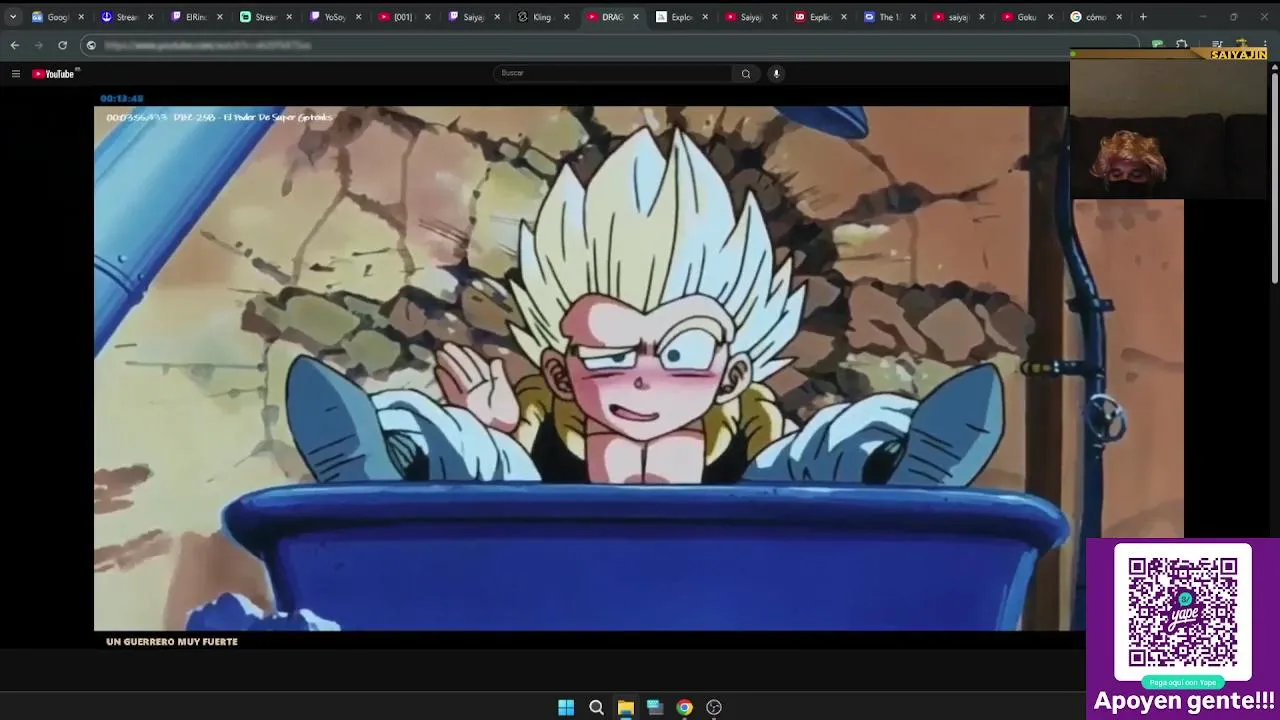Click the taskbar app next to File Explorer

pos(655,707)
